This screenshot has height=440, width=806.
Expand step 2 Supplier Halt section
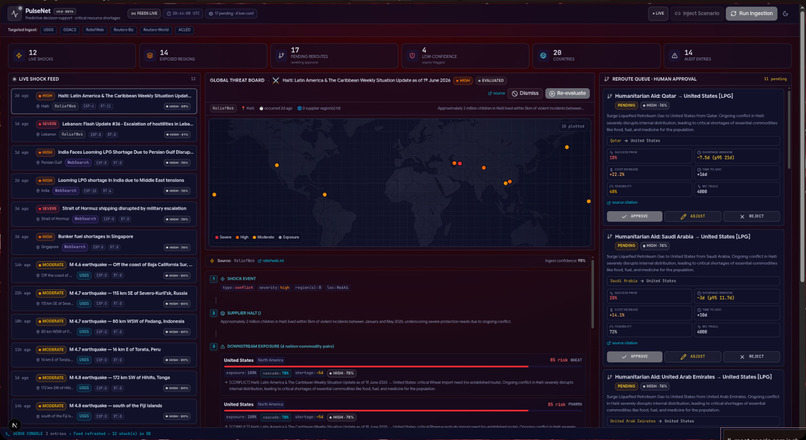(x=213, y=313)
